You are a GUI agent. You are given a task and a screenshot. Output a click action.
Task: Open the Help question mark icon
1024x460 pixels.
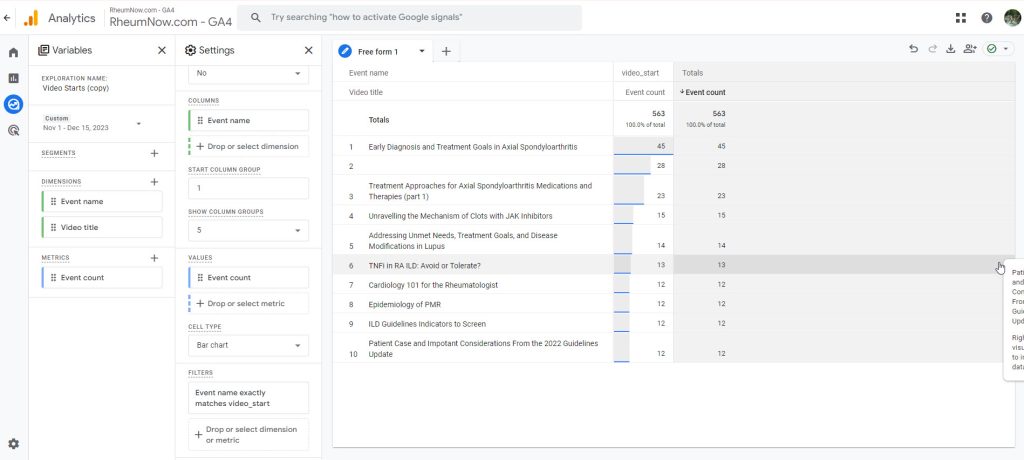[987, 18]
